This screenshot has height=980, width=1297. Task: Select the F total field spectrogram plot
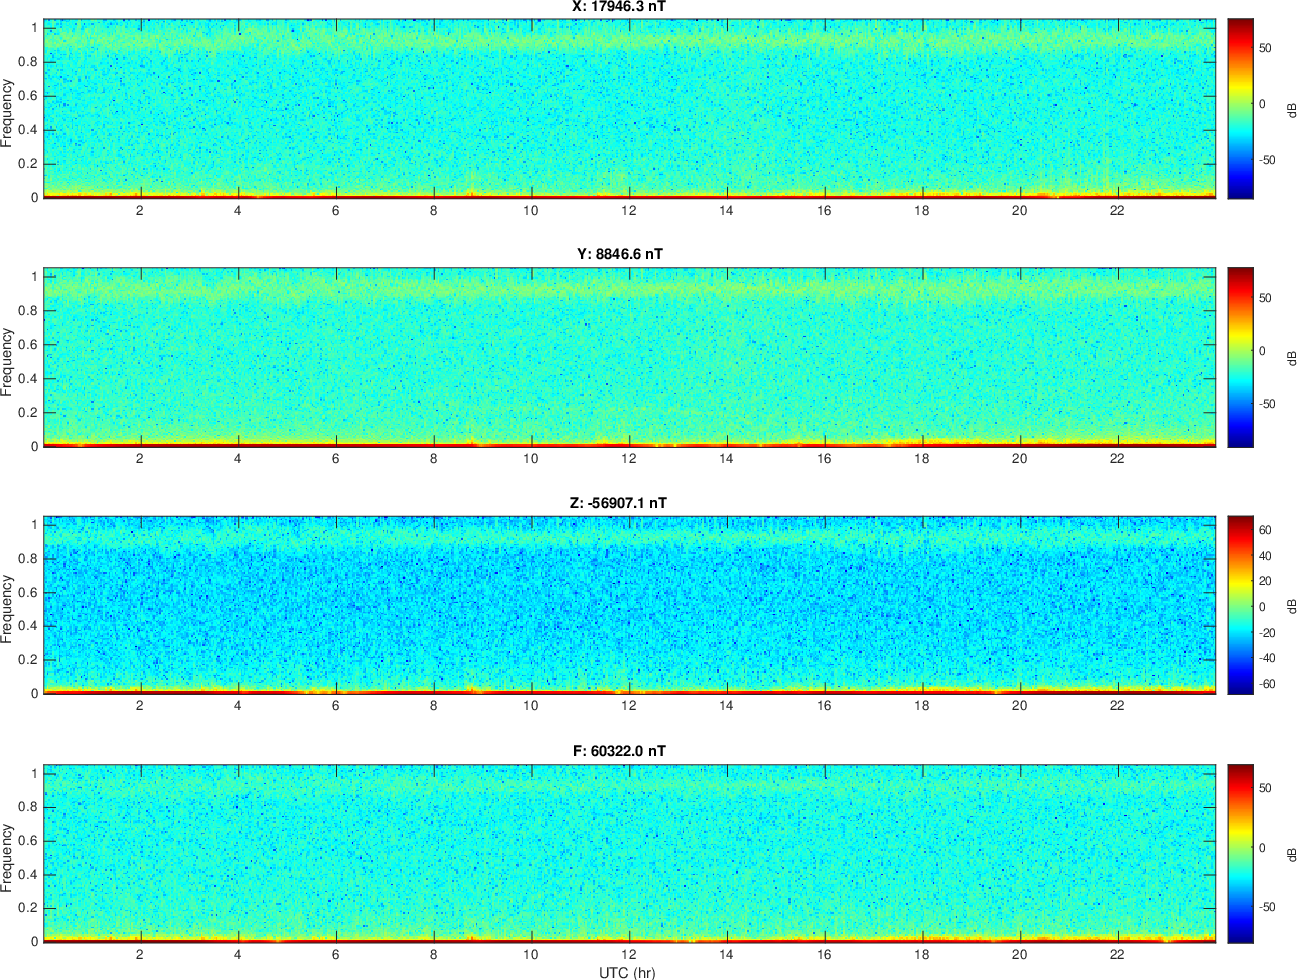tap(630, 853)
